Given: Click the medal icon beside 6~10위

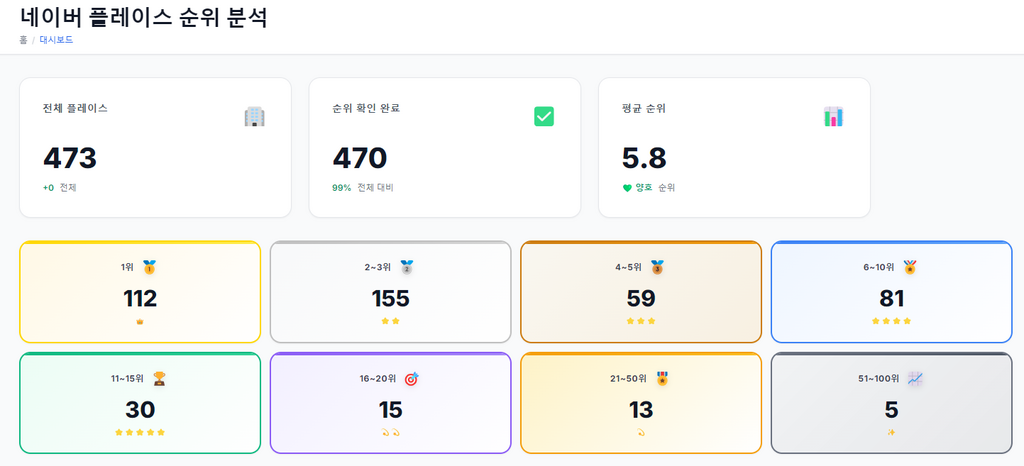Looking at the screenshot, I should tap(910, 267).
